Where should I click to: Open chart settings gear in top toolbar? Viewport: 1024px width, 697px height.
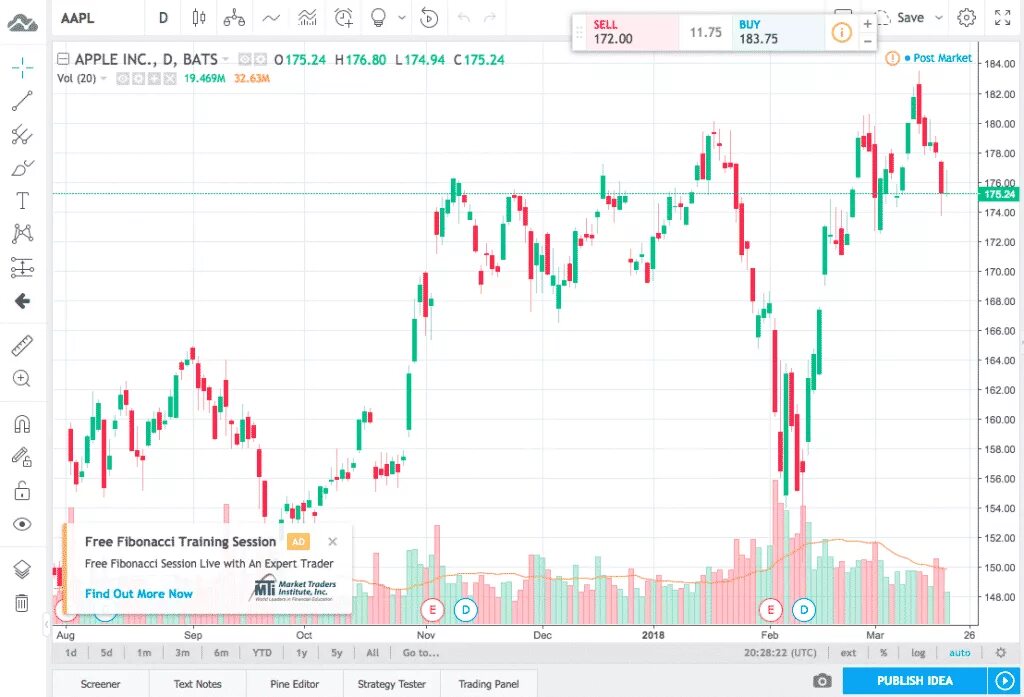click(x=967, y=18)
